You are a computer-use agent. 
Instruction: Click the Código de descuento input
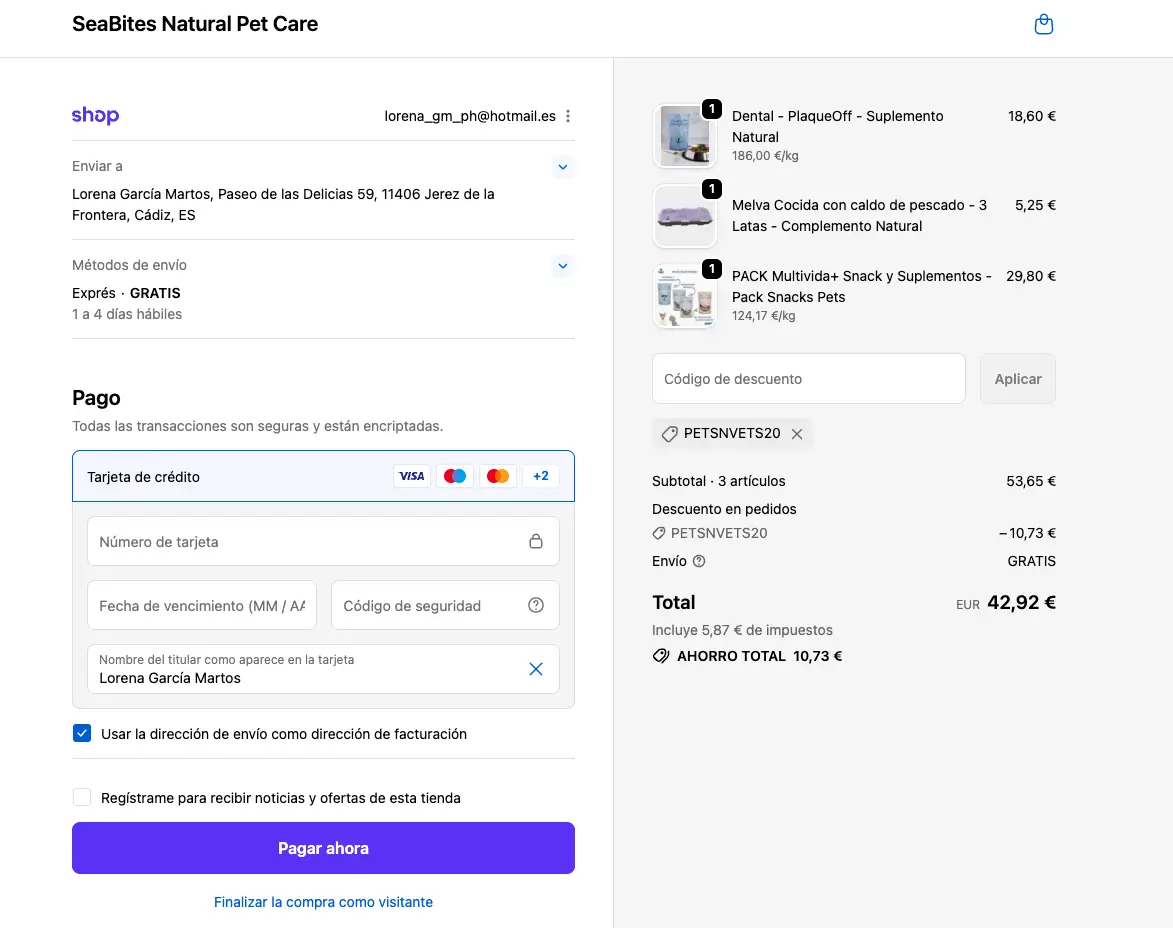808,379
